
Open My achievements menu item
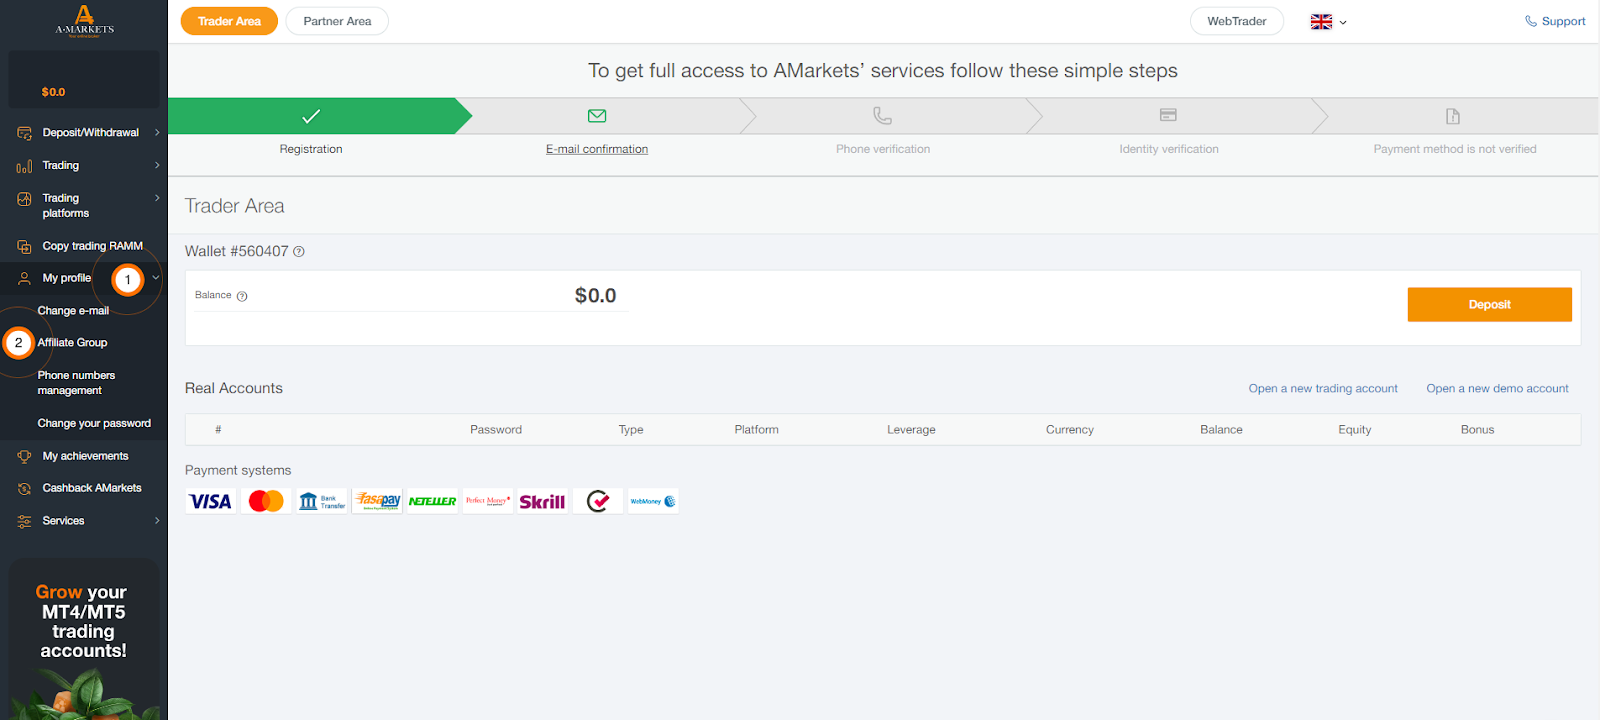click(85, 456)
